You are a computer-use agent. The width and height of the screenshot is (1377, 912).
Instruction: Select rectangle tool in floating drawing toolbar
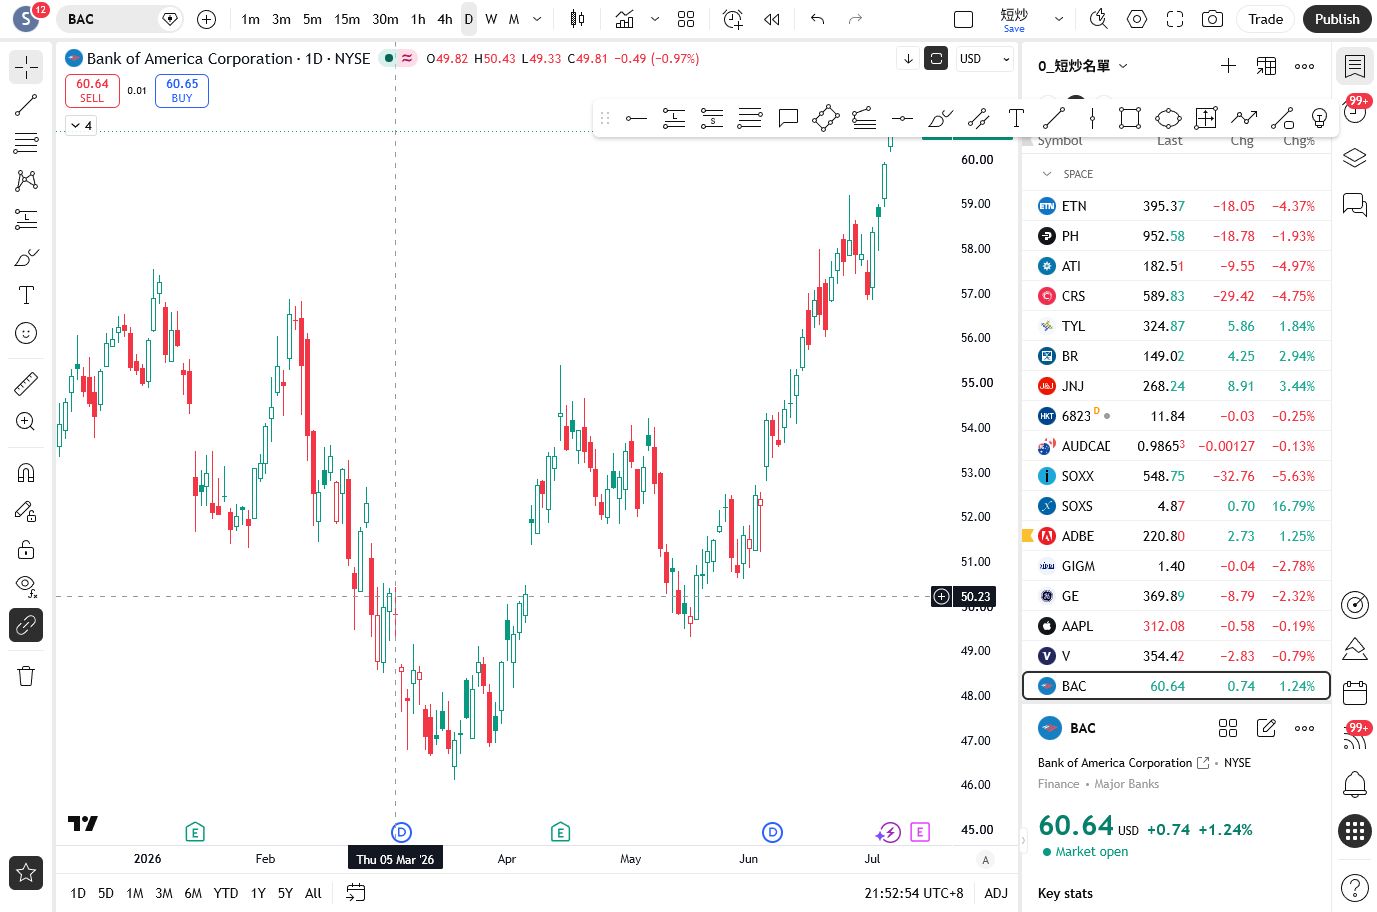[1130, 119]
